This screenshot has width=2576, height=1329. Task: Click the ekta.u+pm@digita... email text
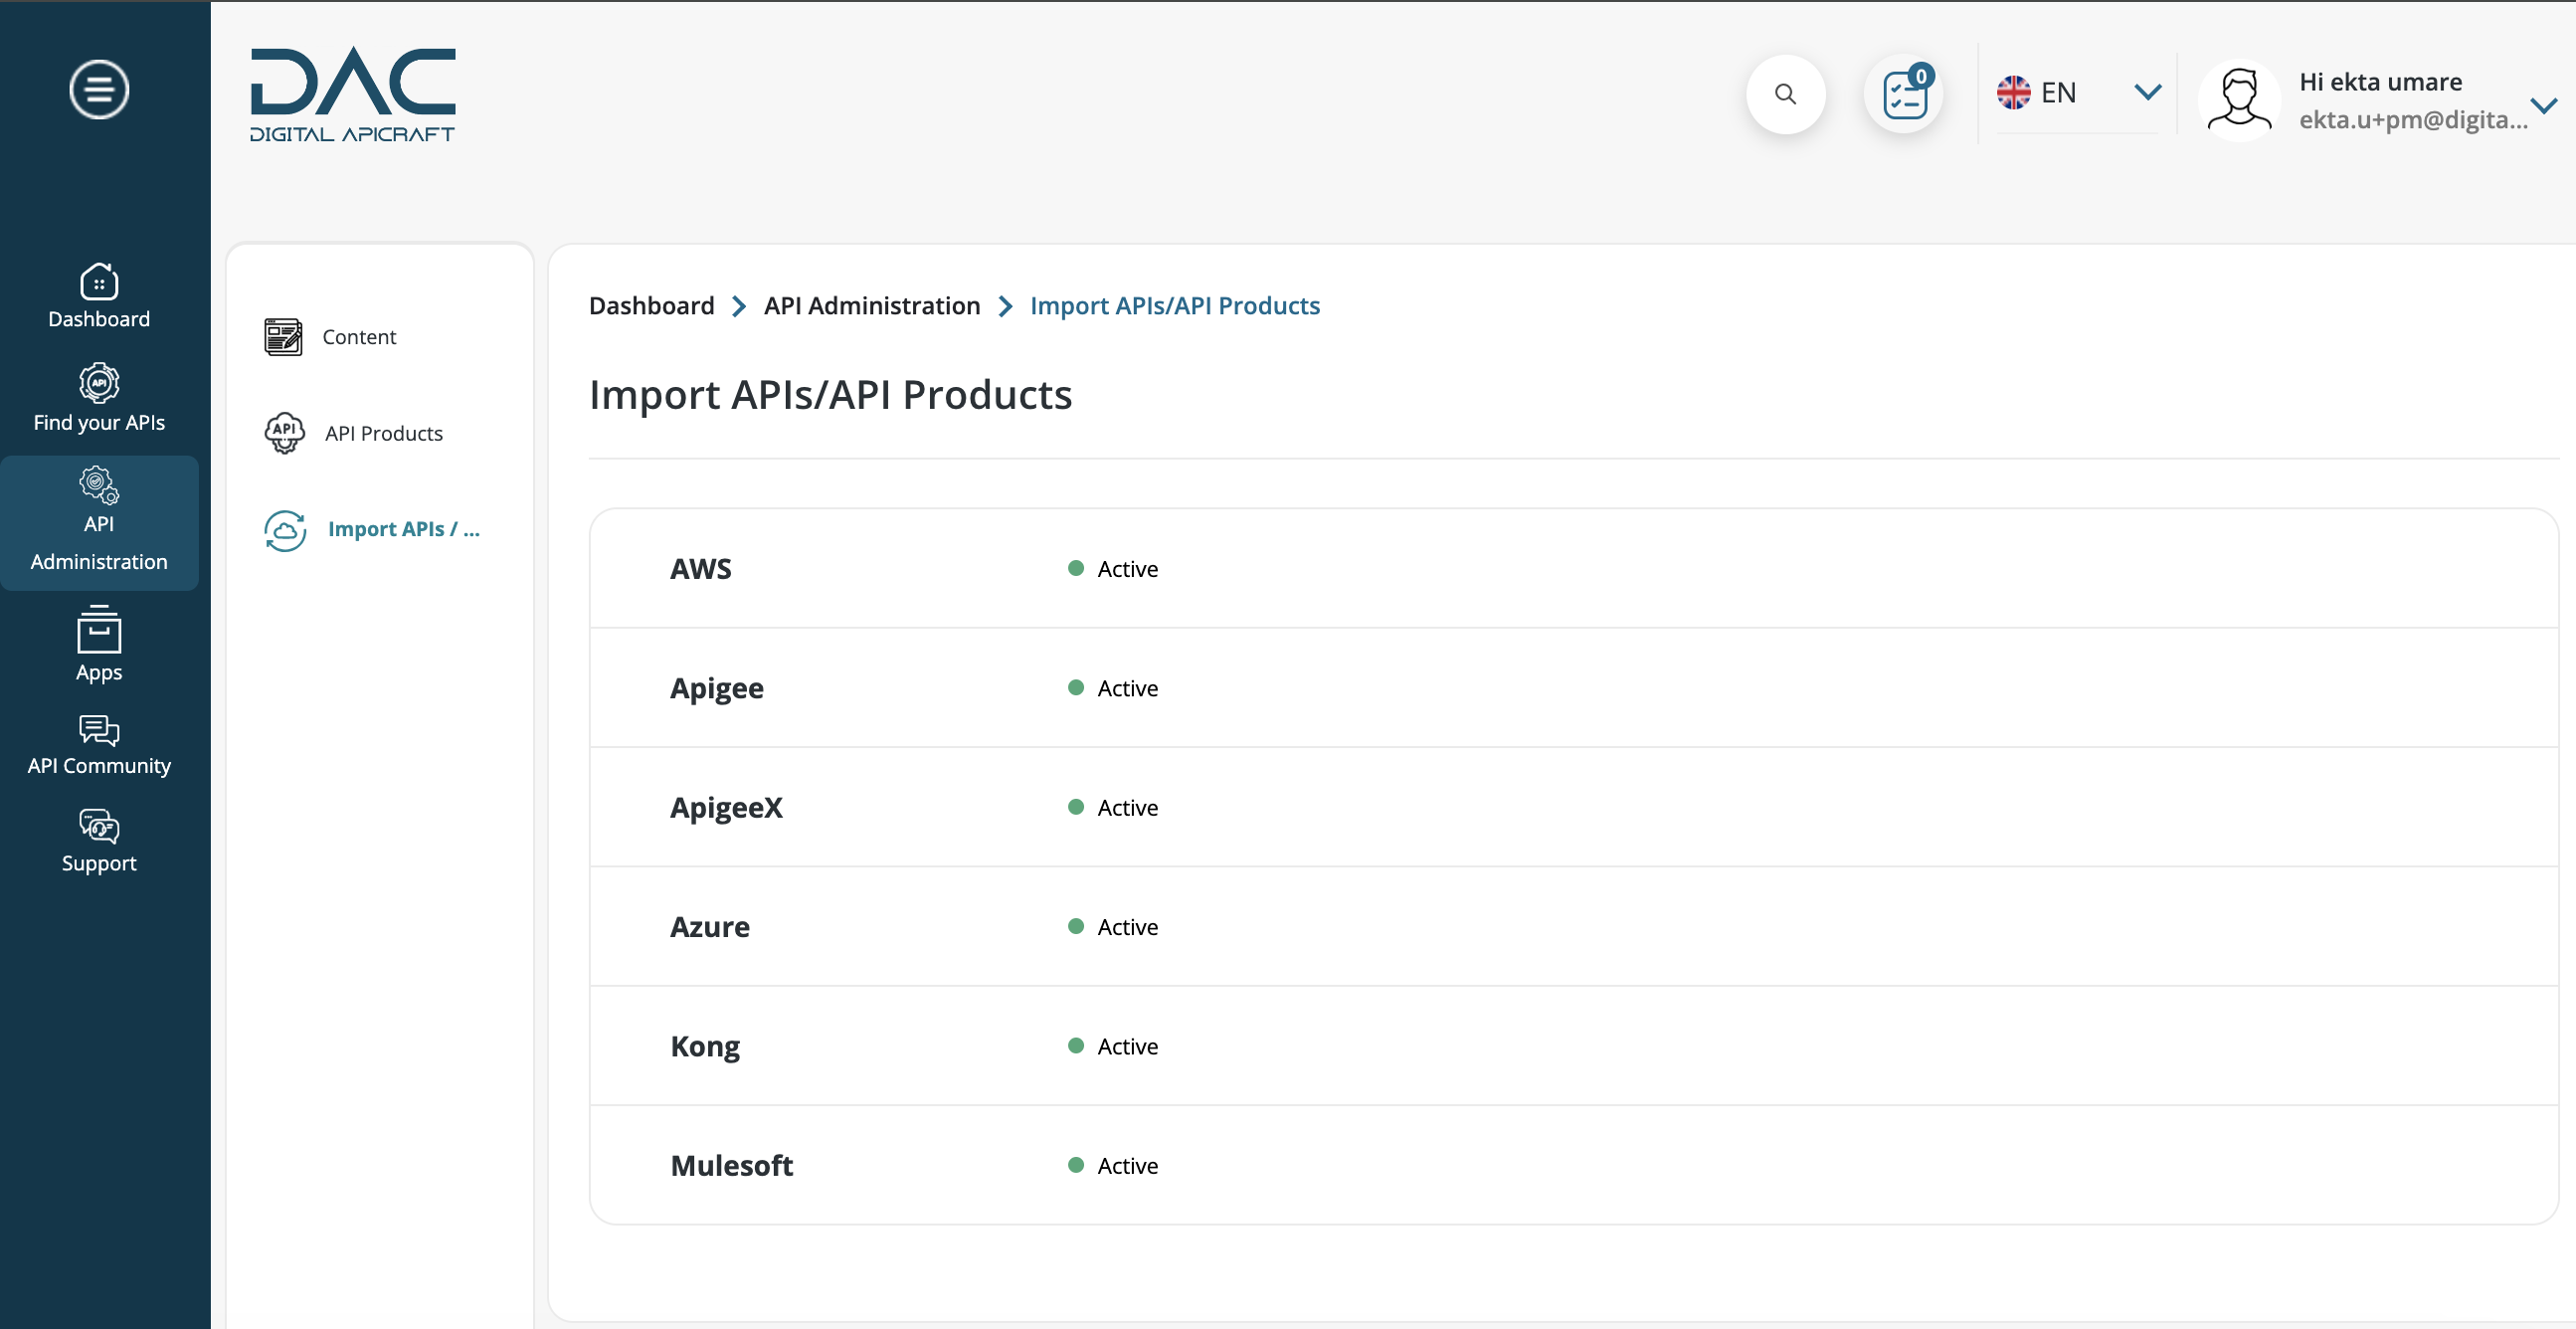(x=2413, y=120)
